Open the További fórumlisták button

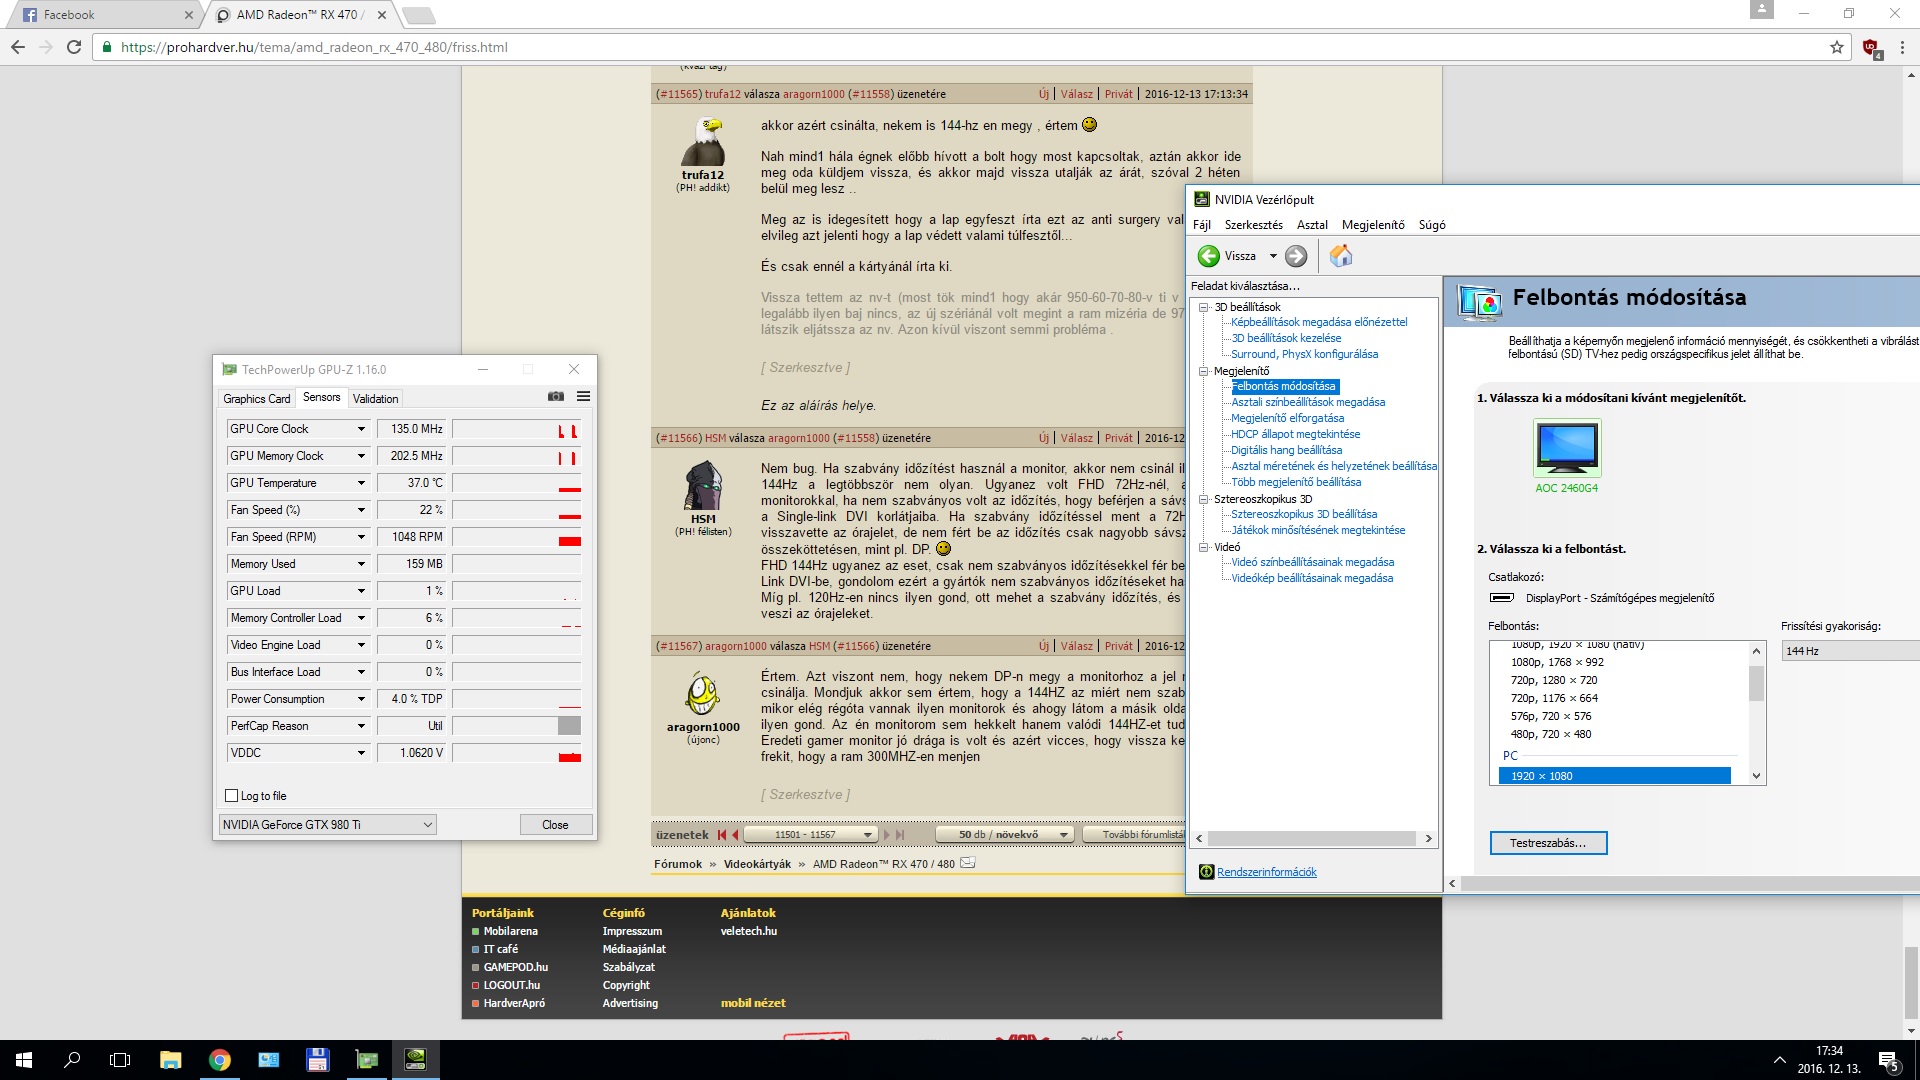[x=1136, y=835]
